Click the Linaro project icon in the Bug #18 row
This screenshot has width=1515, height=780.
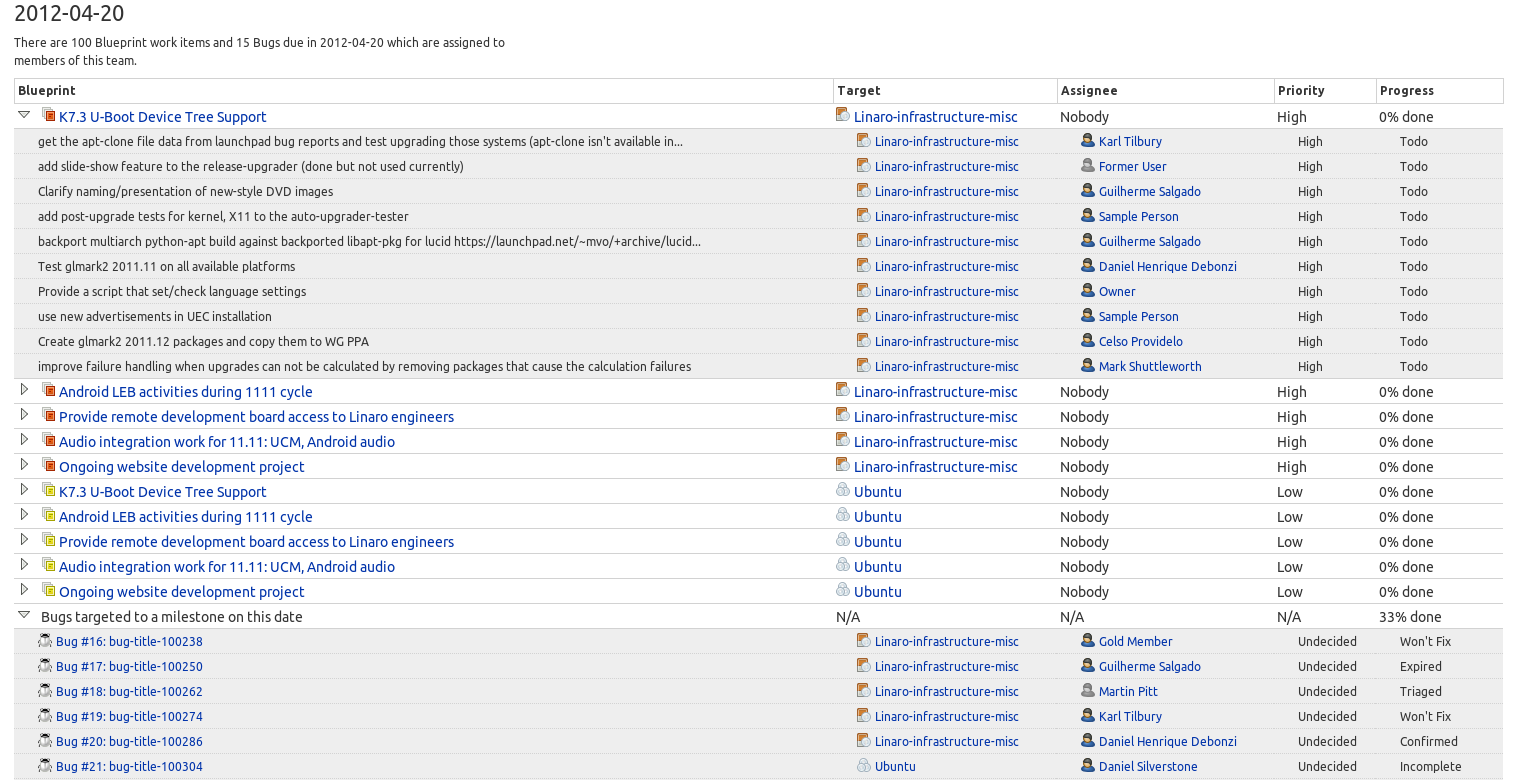pos(863,691)
